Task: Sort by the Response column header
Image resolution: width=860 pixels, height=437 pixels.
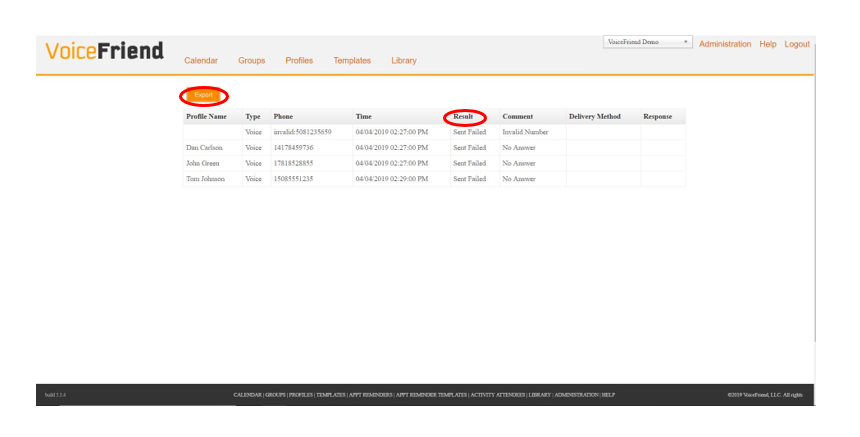Action: (658, 116)
